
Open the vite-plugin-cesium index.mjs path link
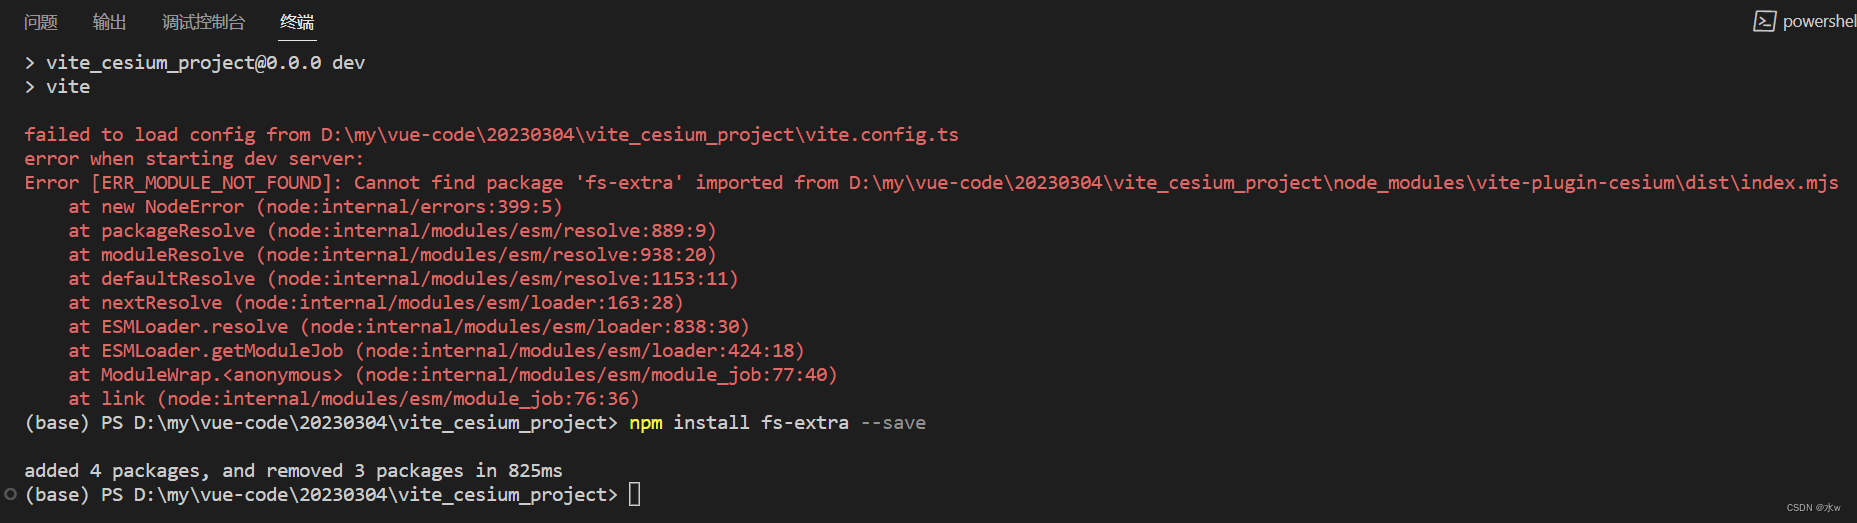pyautogui.click(x=1344, y=183)
